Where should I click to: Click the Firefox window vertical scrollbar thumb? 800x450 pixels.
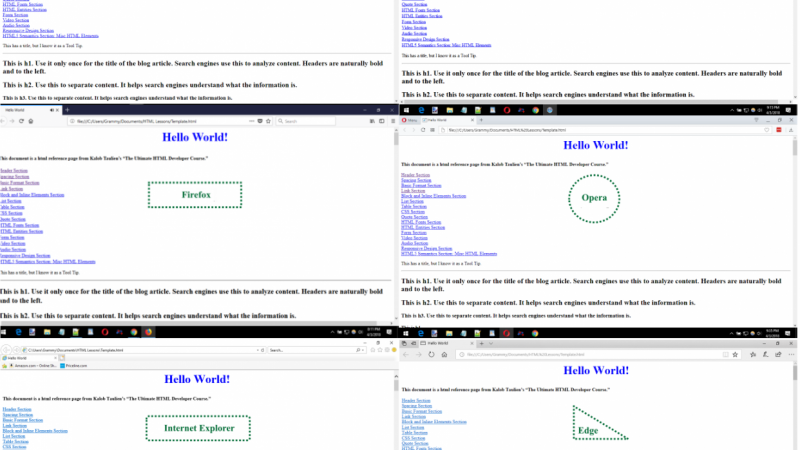point(396,139)
